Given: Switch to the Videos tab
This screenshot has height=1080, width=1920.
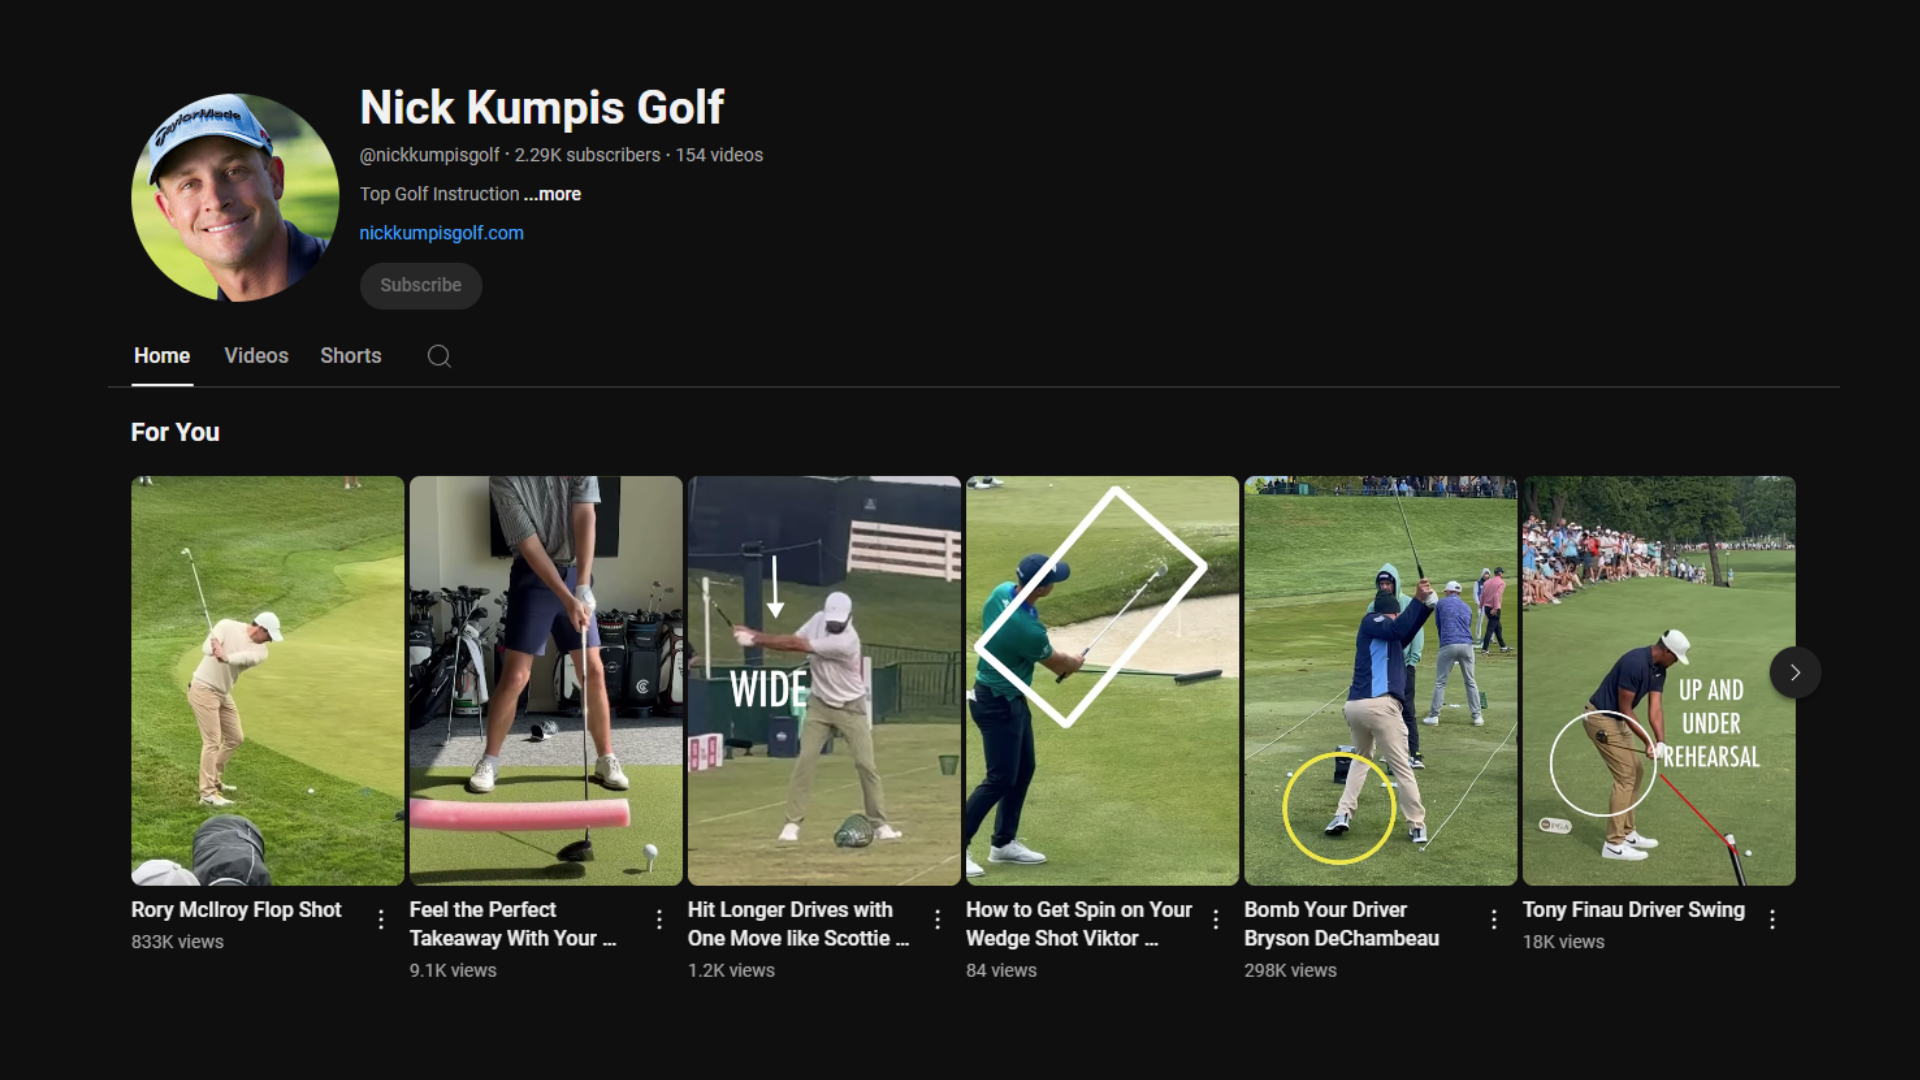Looking at the screenshot, I should [x=256, y=356].
